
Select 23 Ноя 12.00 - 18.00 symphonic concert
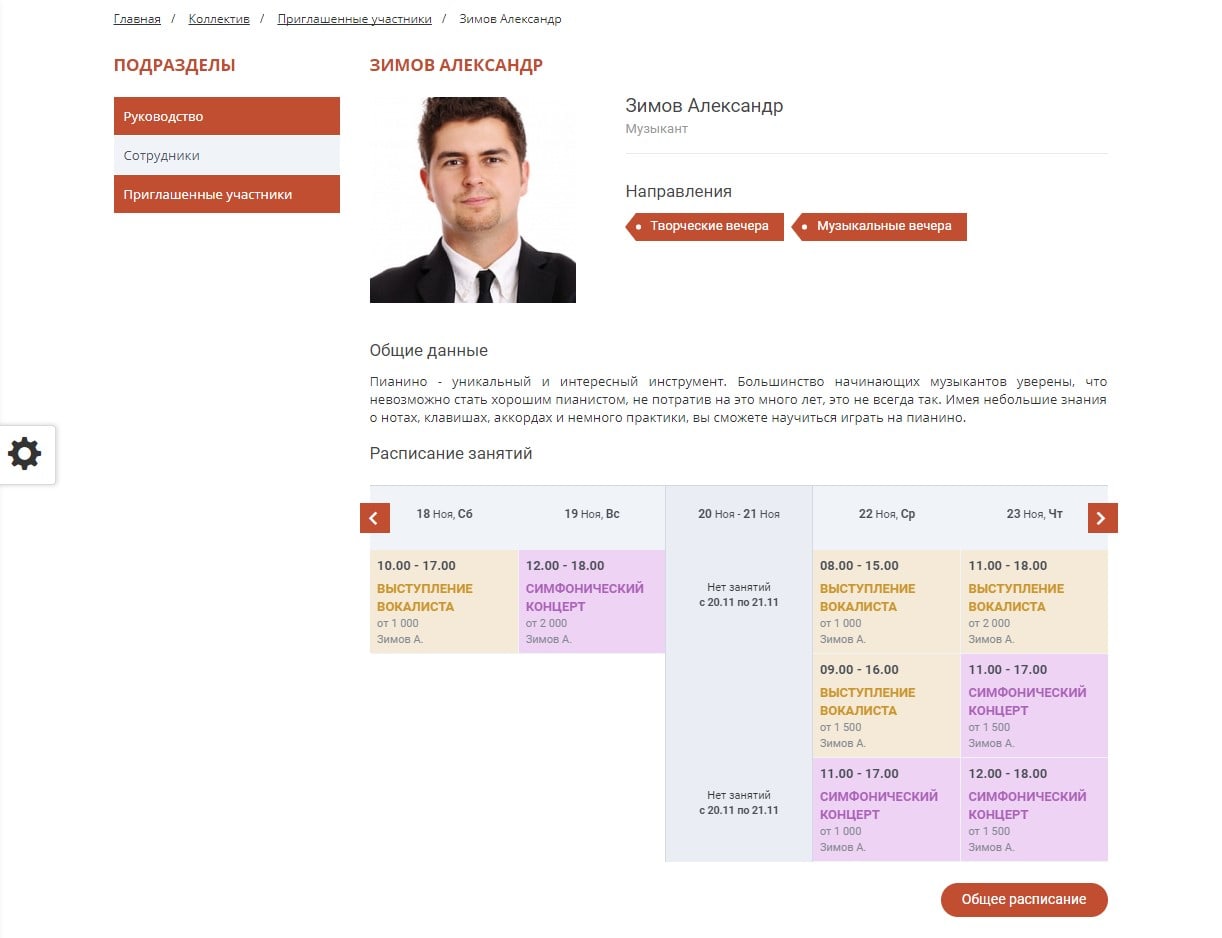1033,809
